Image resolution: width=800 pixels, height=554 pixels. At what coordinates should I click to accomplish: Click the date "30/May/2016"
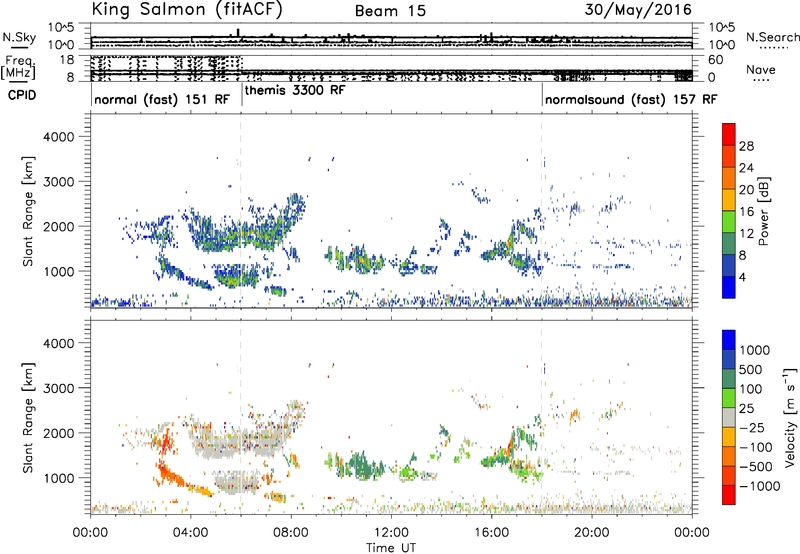click(638, 10)
